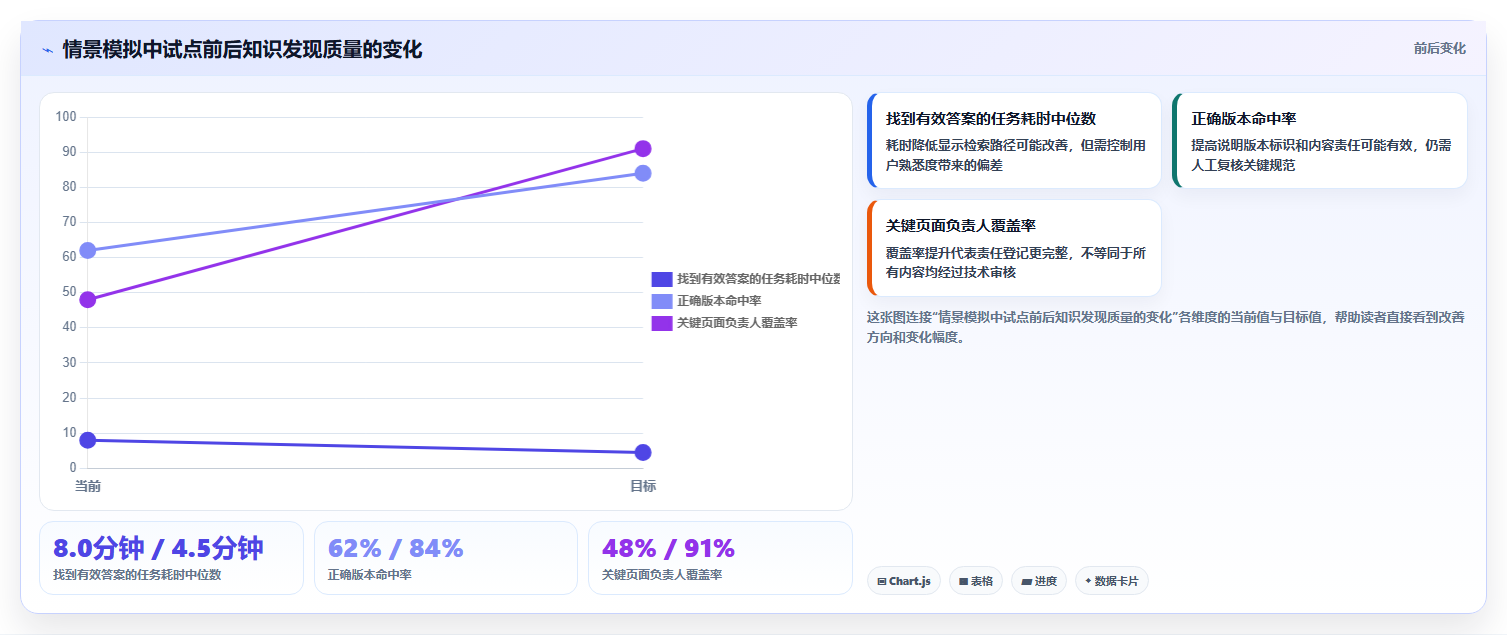Toggle legend swatch for 关键页面负责人覆盖率
Image resolution: width=1507 pixels, height=635 pixels.
click(x=661, y=323)
